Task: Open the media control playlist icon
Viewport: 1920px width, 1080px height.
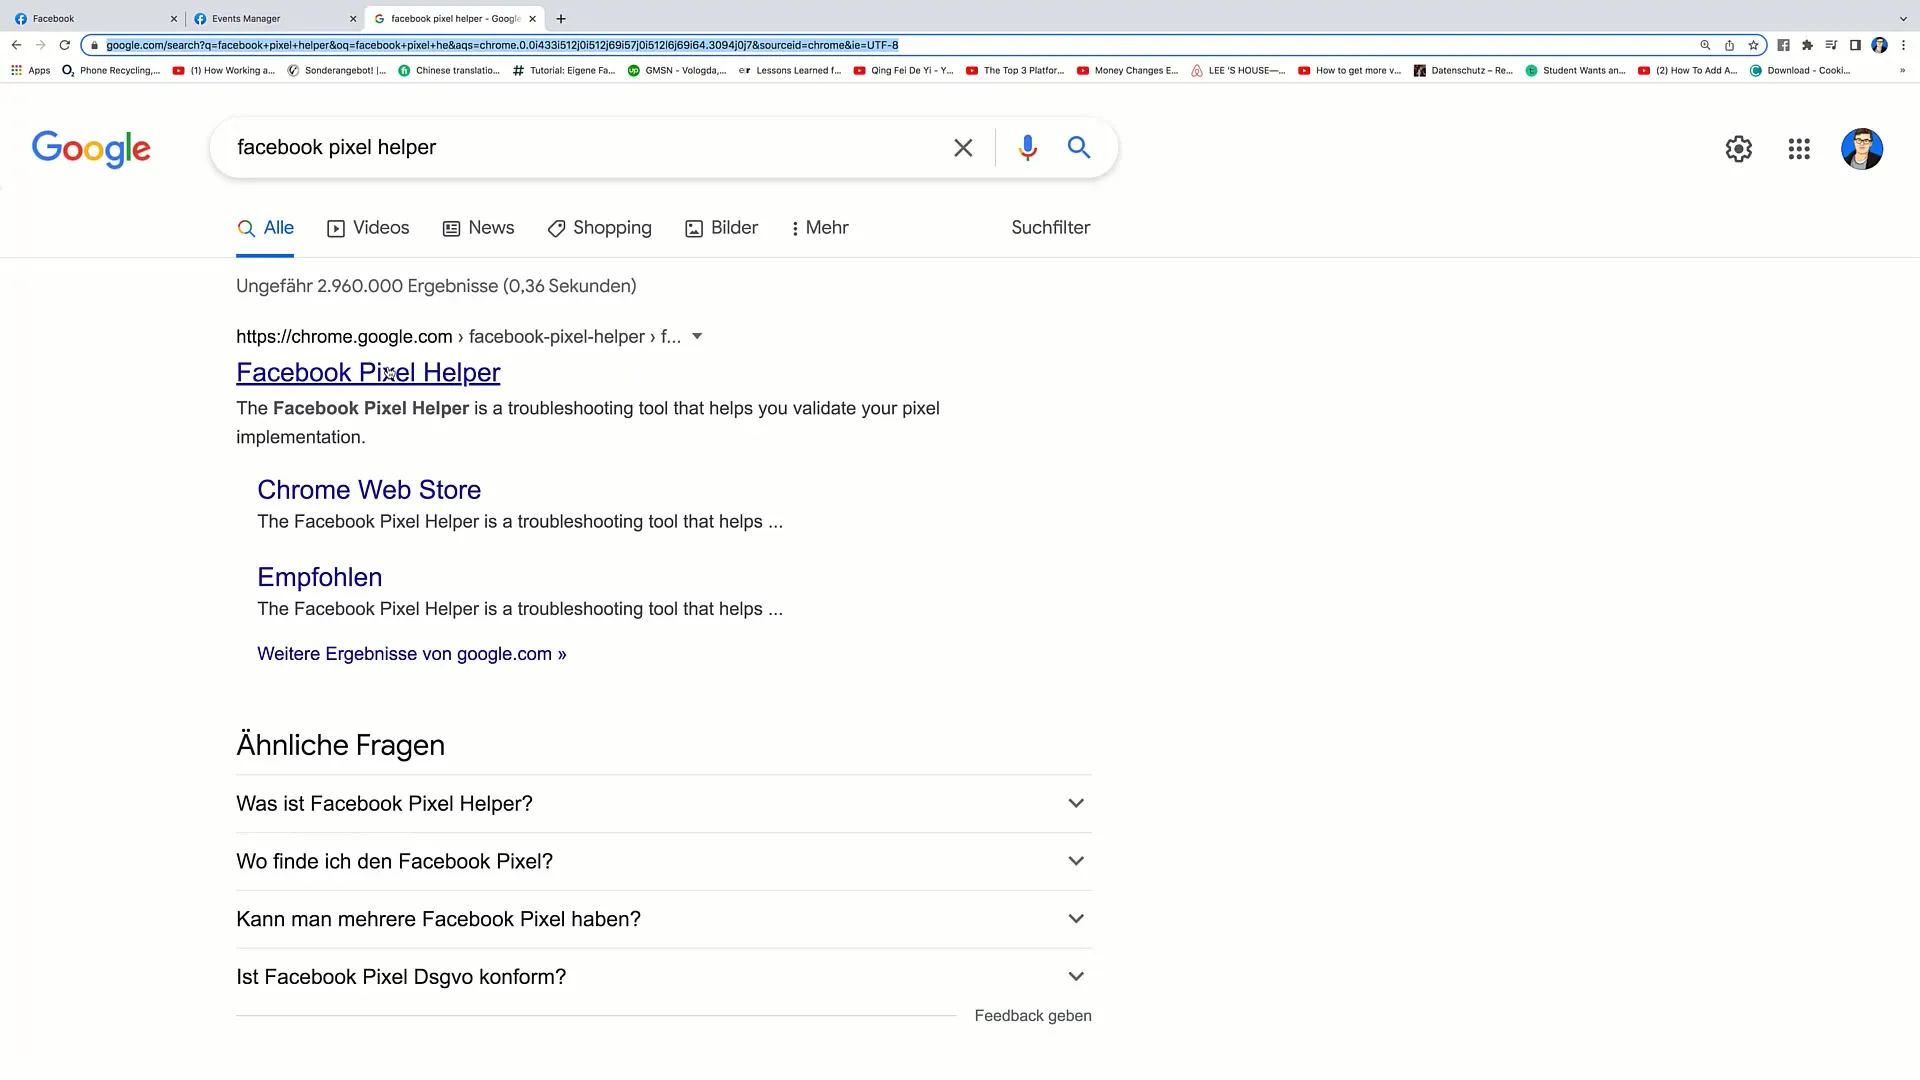Action: [1831, 45]
